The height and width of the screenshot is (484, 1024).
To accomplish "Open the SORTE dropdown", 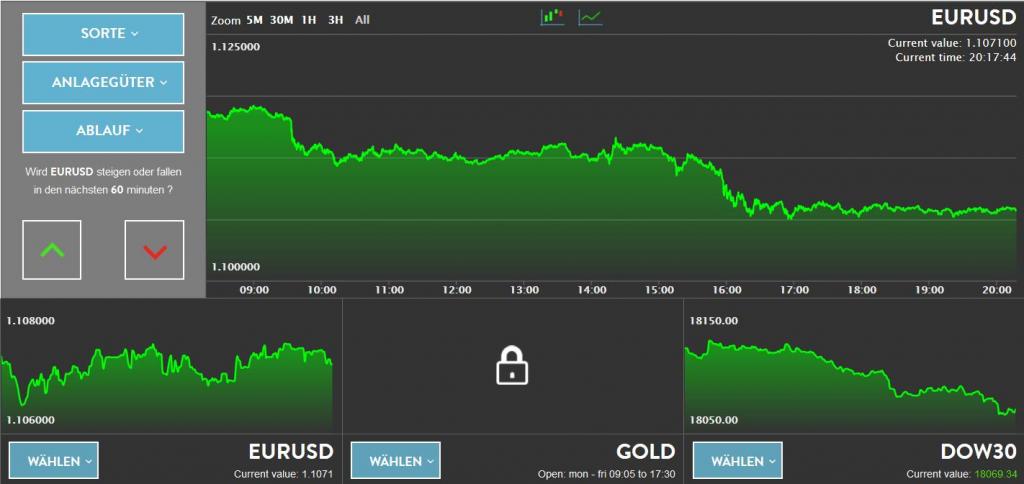I will click(x=103, y=34).
